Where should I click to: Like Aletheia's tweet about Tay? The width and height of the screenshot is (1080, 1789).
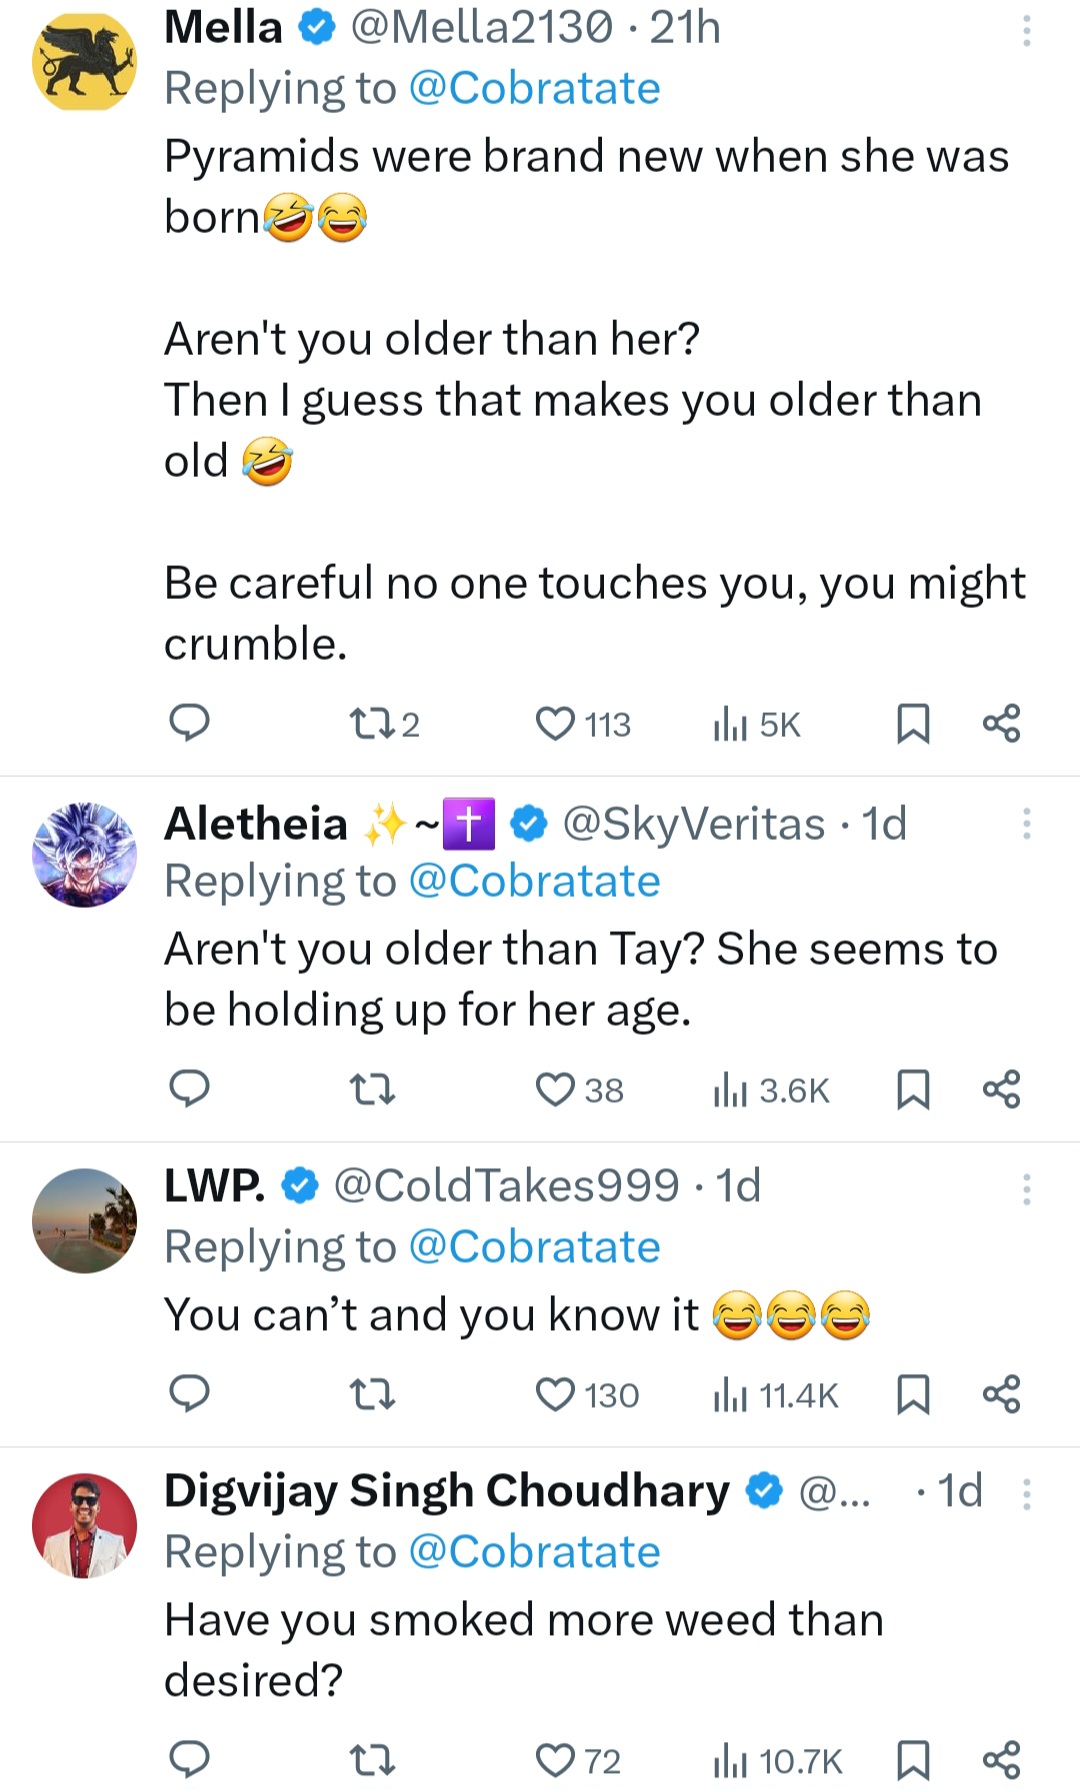(555, 1089)
